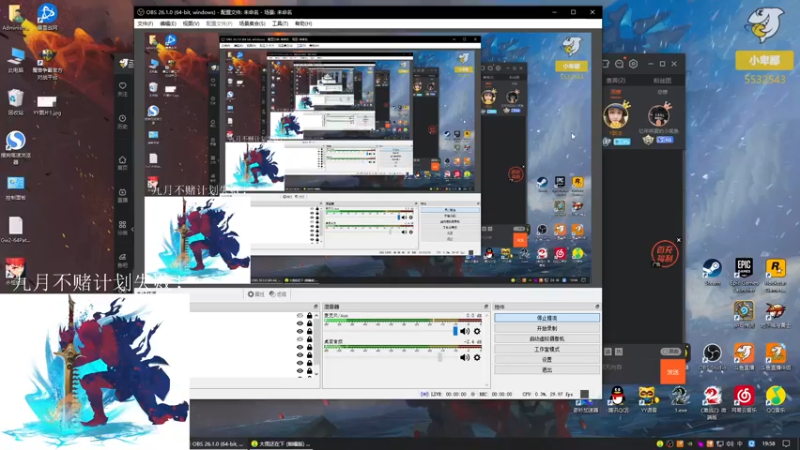Image resolution: width=800 pixels, height=450 pixels.
Task: Toggle the second eye icon in sources list
Action: pyautogui.click(x=300, y=323)
